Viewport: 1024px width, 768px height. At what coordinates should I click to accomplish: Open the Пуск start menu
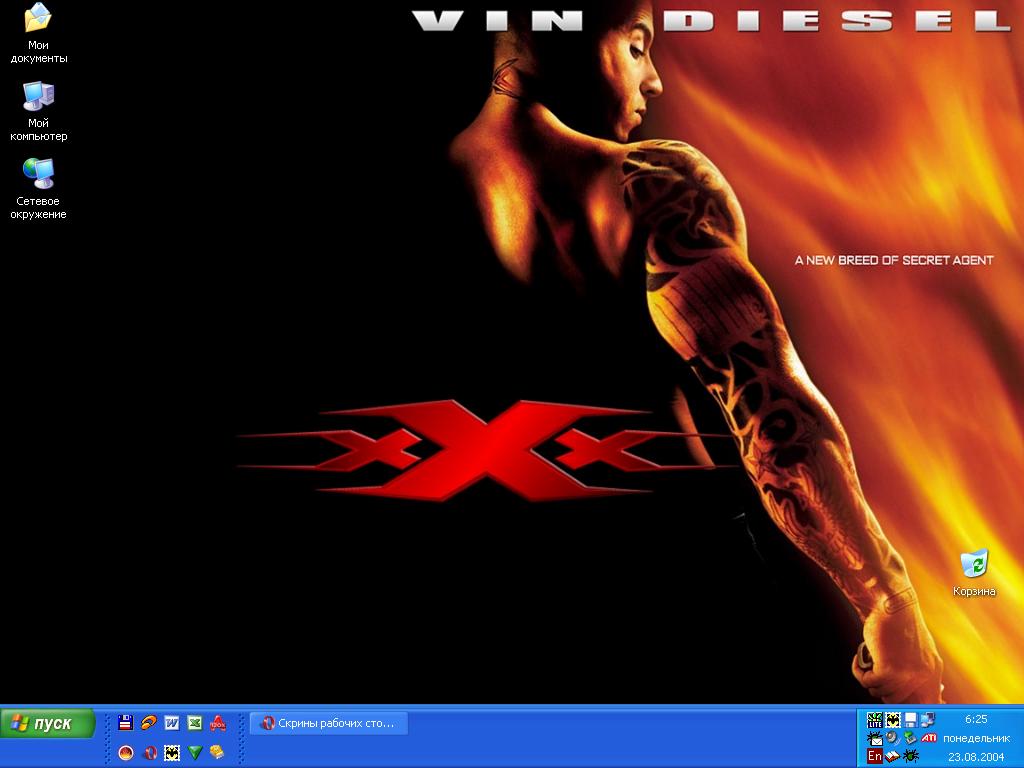tap(48, 723)
